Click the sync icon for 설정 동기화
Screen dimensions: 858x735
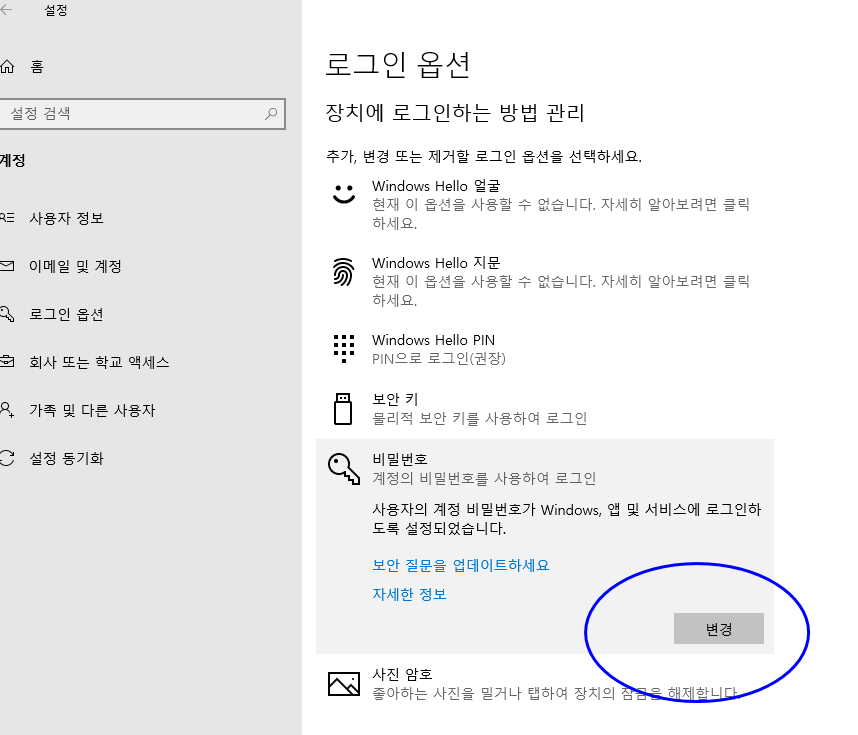7,458
